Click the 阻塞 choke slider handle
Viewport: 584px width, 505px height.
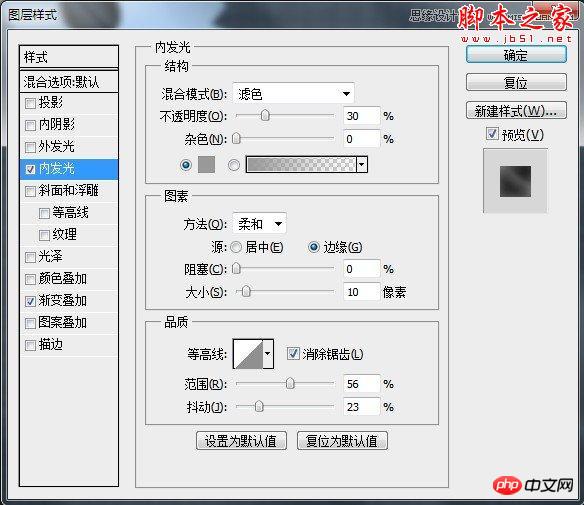pos(236,268)
